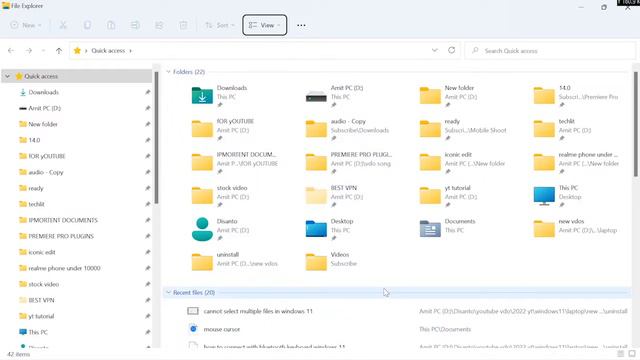Image resolution: width=640 pixels, height=360 pixels.
Task: Go back with the left arrow
Action: pos(11,51)
